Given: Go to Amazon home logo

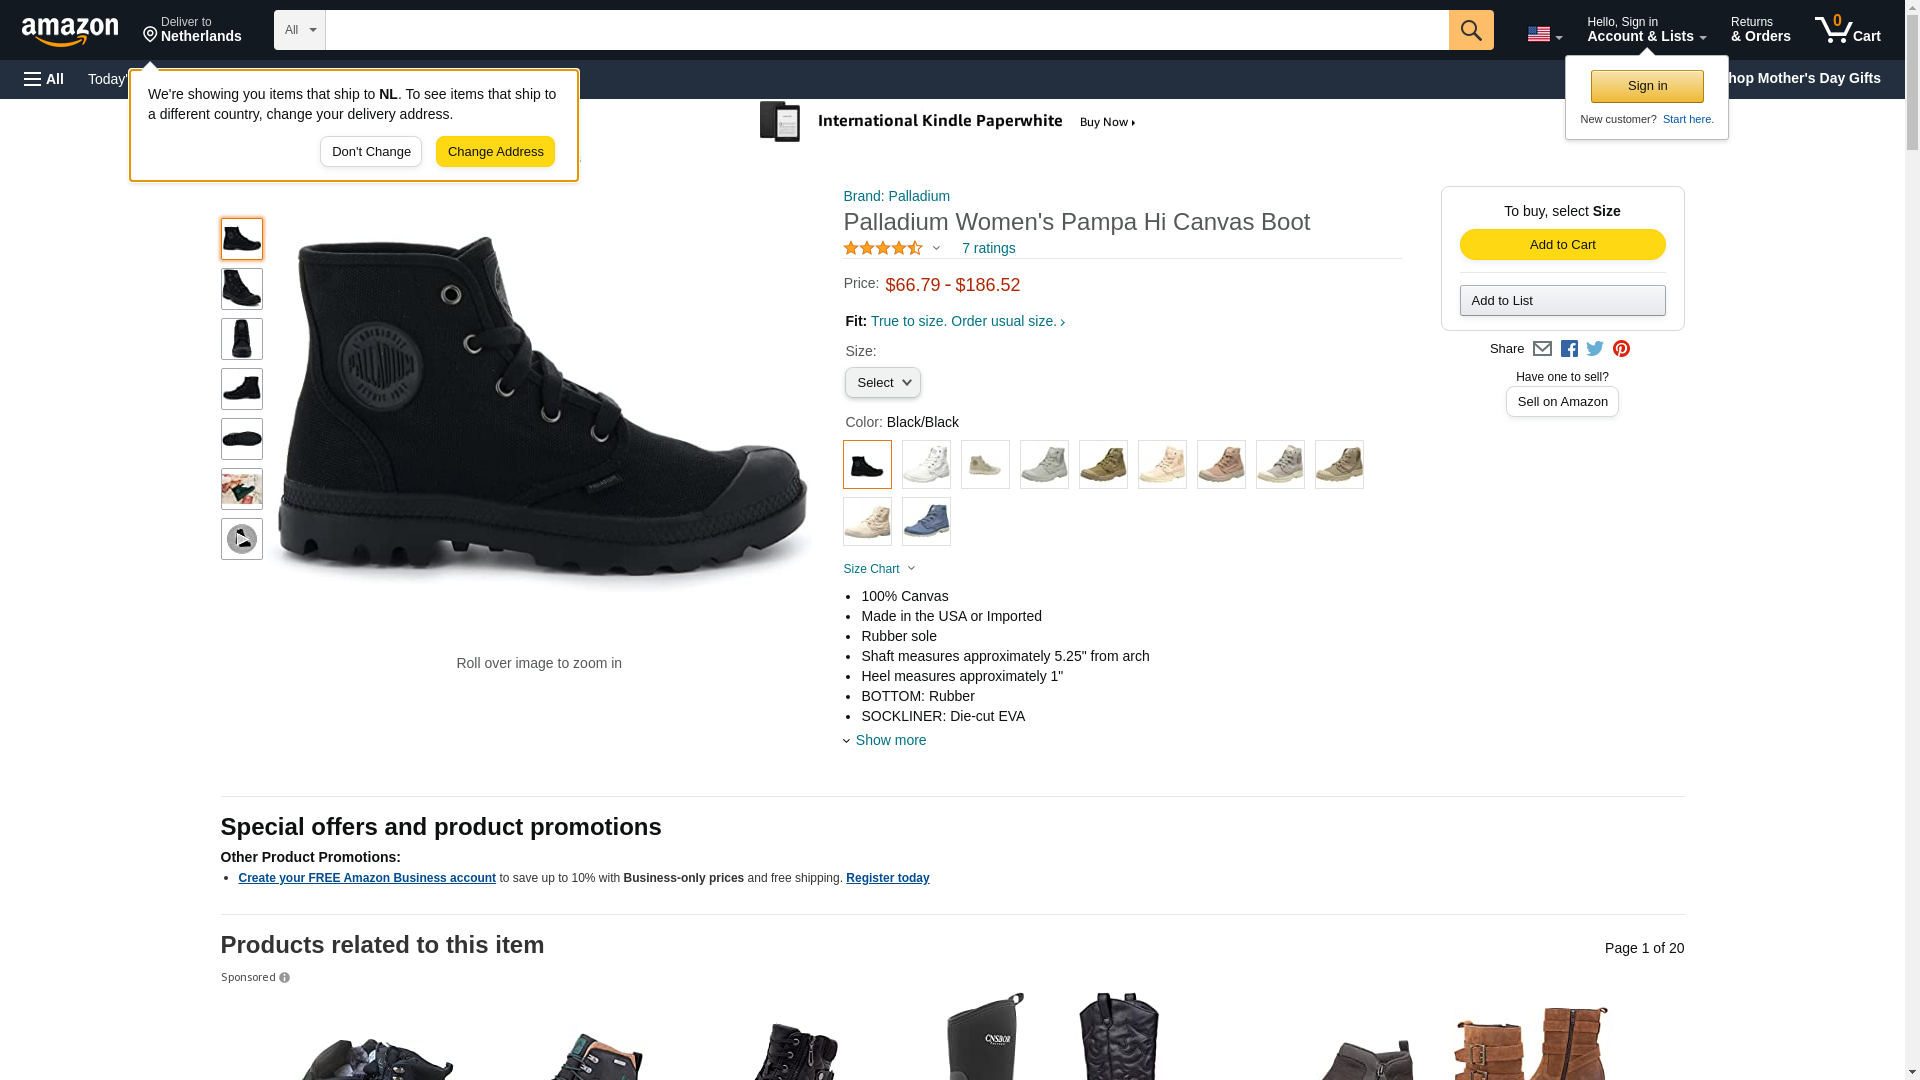Looking at the screenshot, I should coord(70,31).
